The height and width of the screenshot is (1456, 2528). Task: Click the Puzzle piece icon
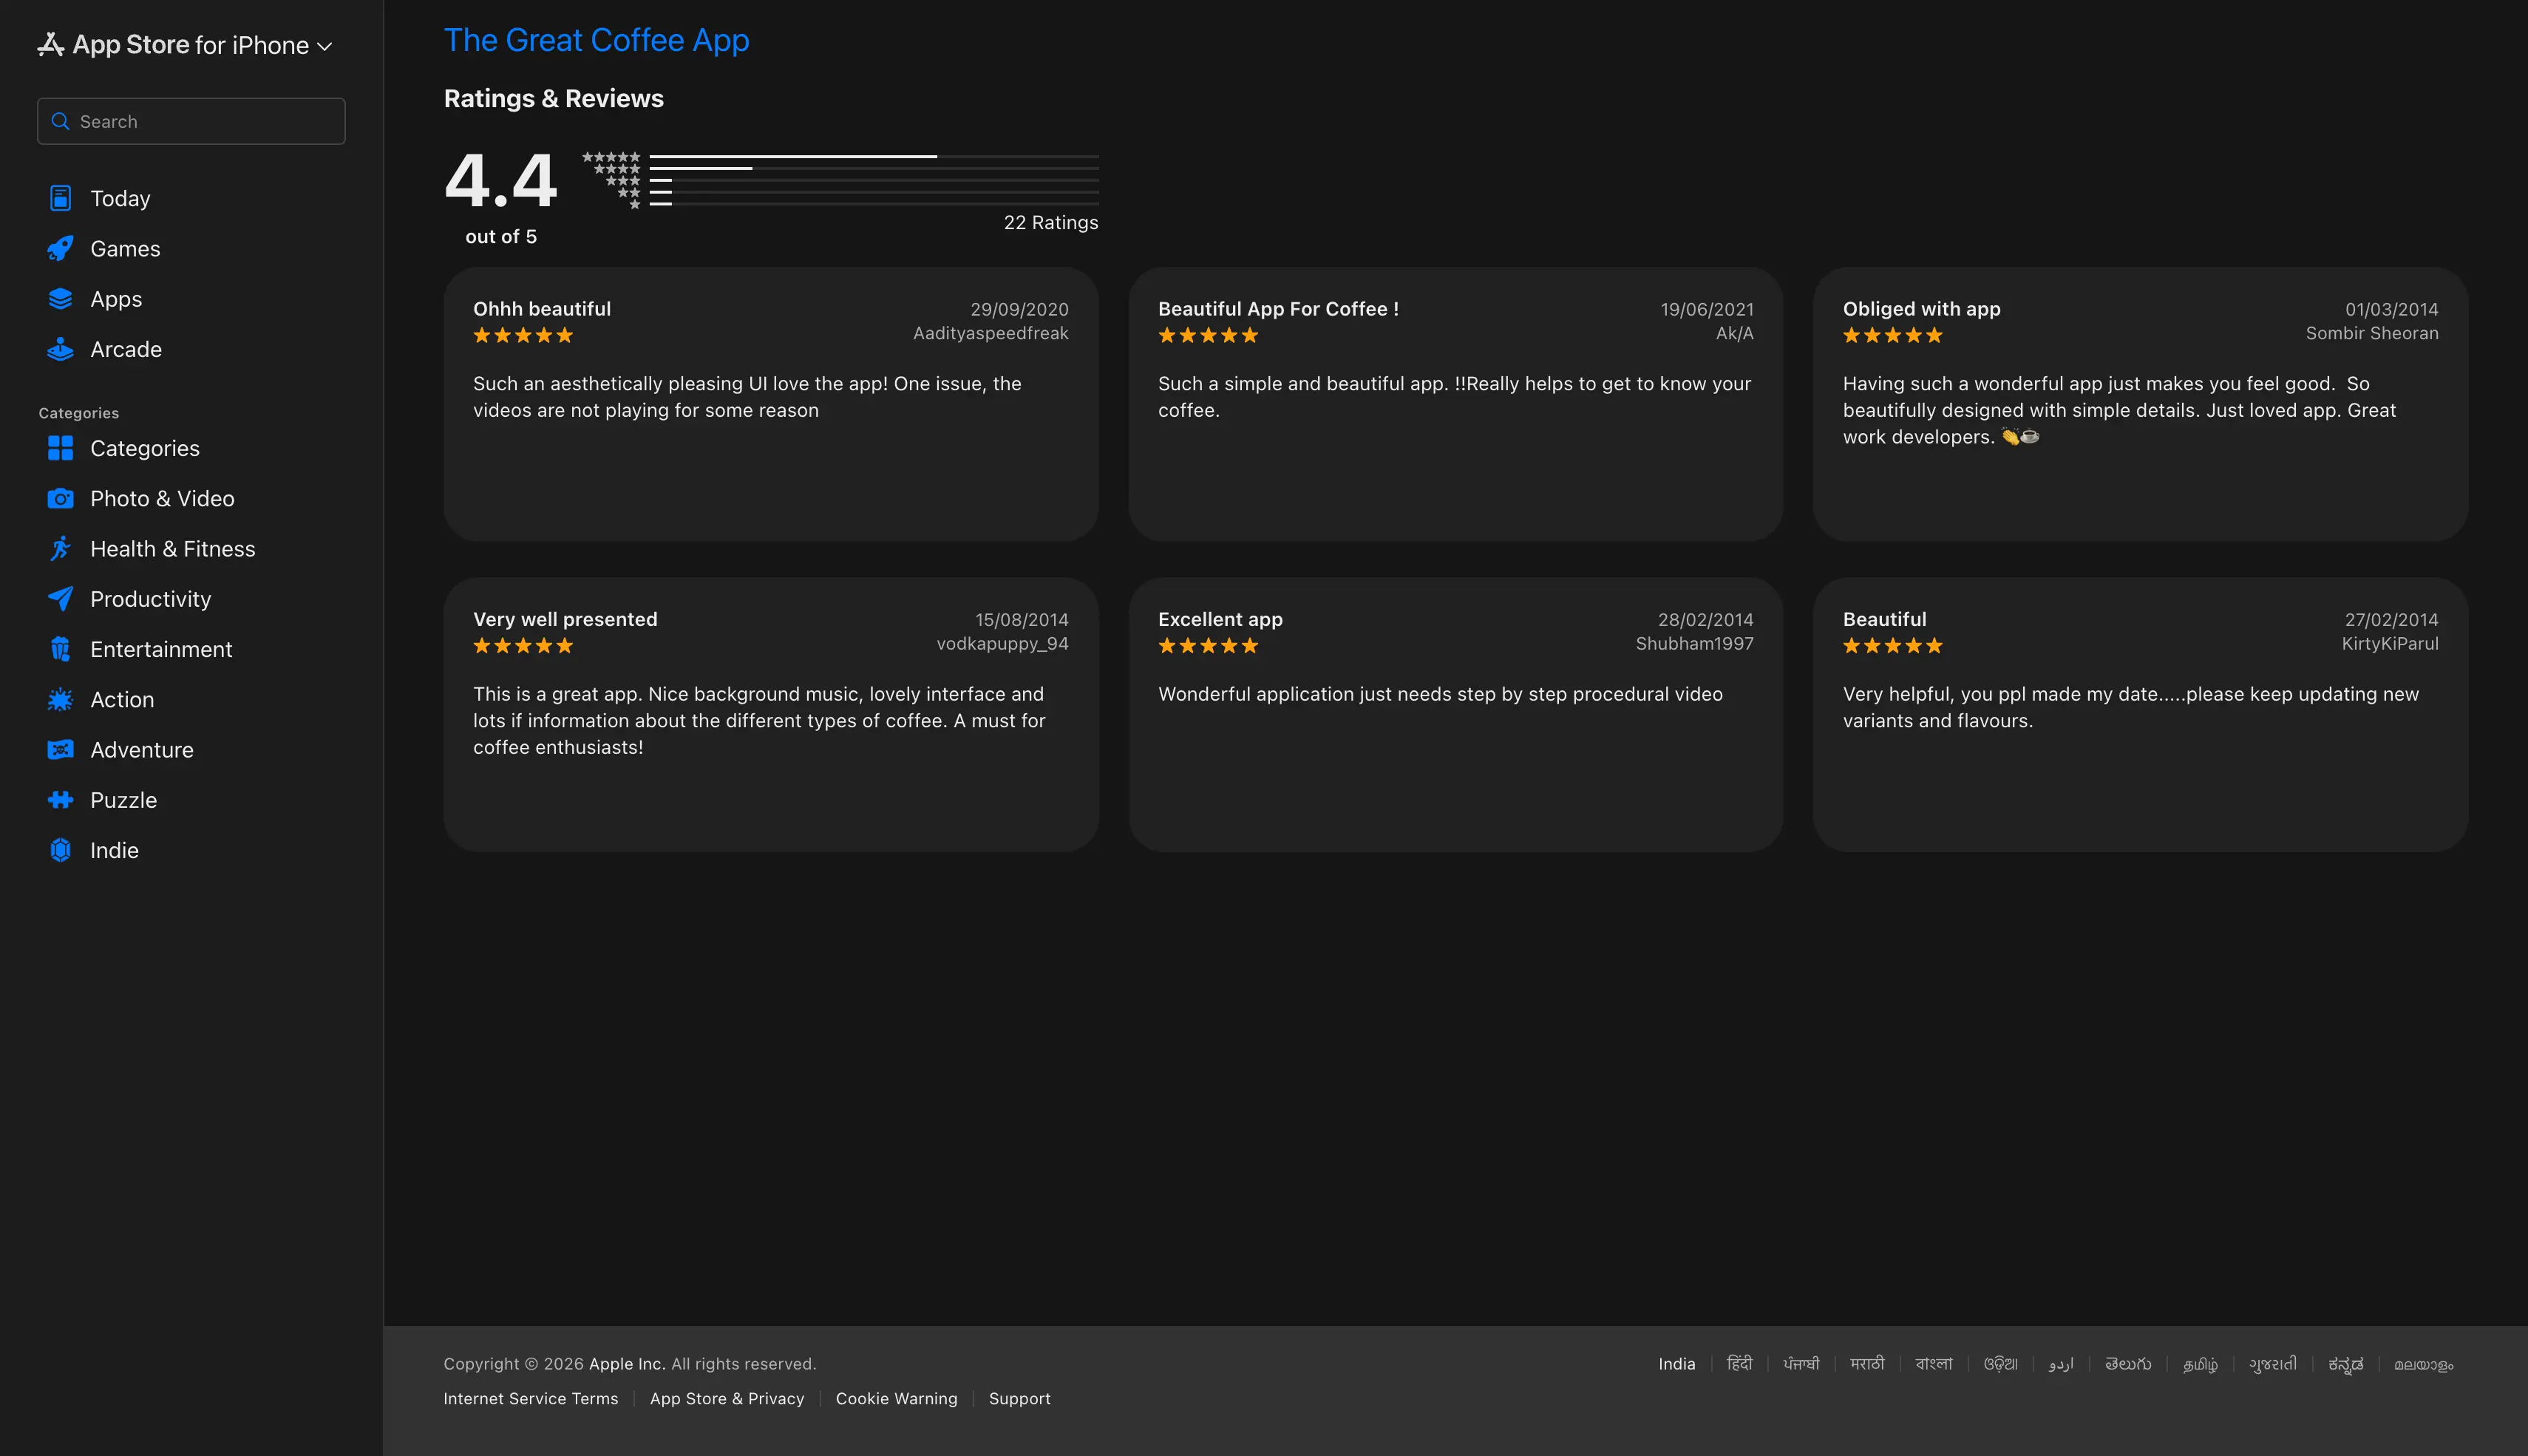(60, 799)
